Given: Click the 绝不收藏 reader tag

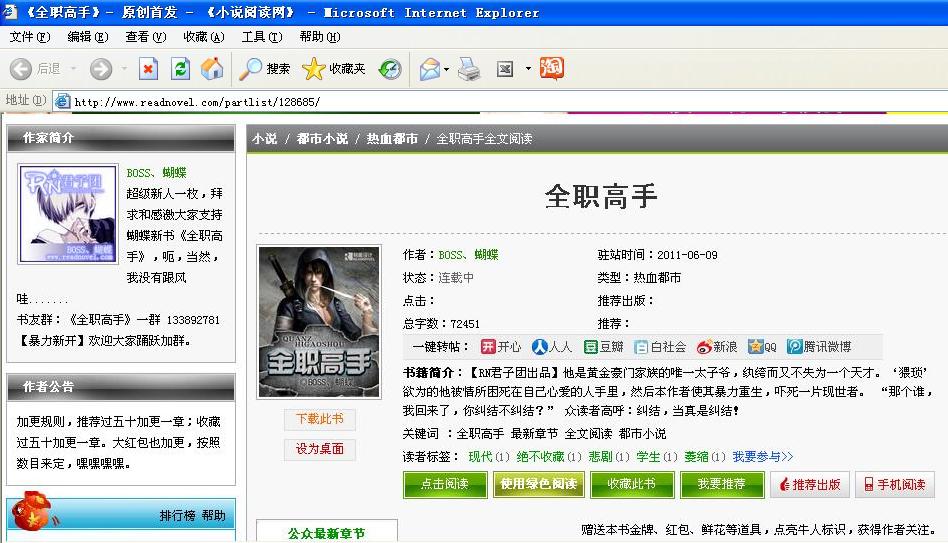Looking at the screenshot, I should [x=540, y=457].
